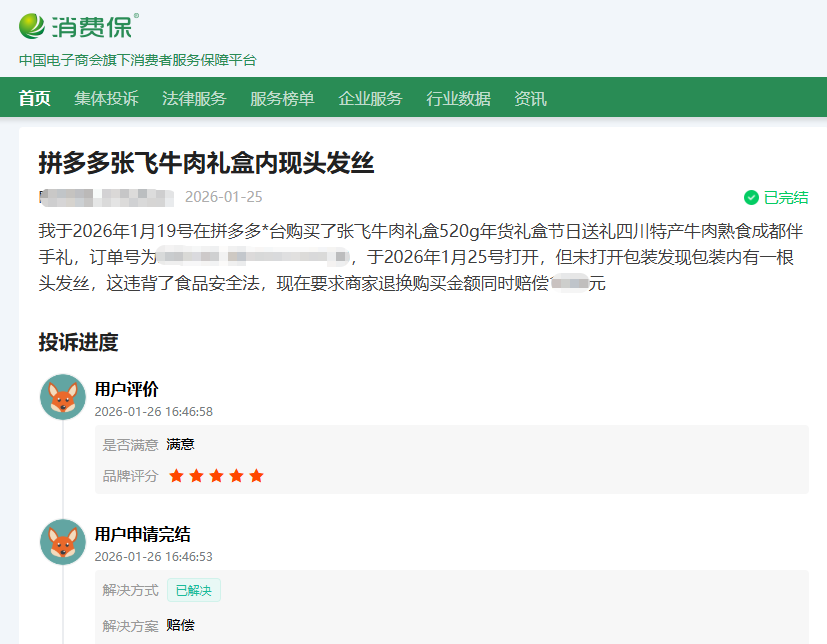Screen dimensions: 827x644
Task: Open the 集体投诉 navigation tab
Action: click(106, 98)
